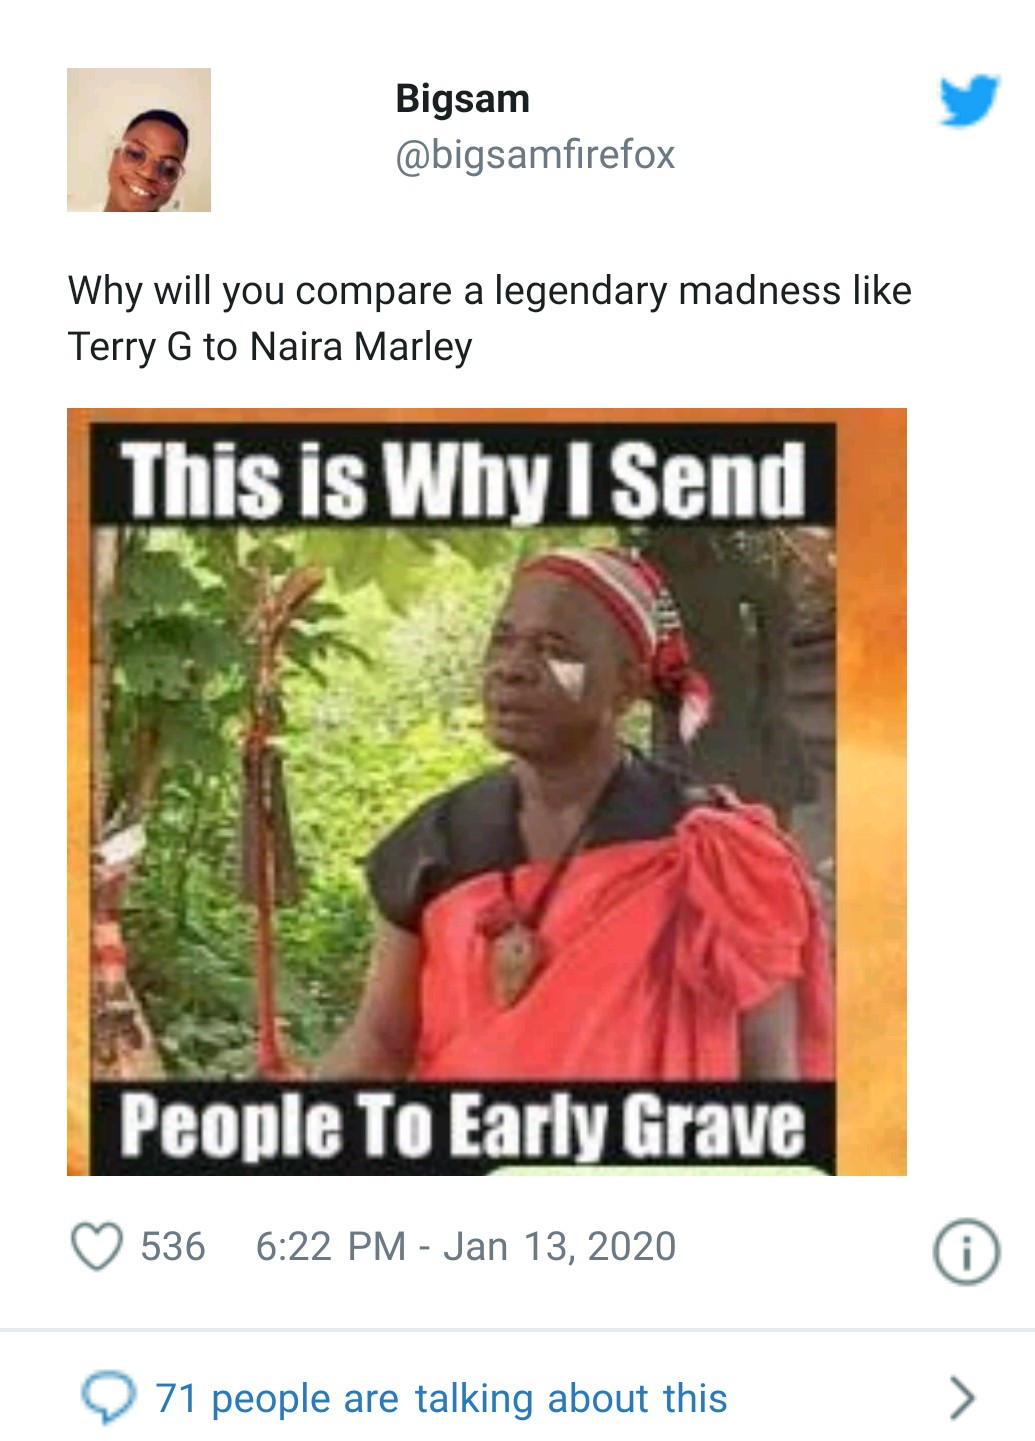Click the words "Naira Marley" in the tweet
The height and width of the screenshot is (1441, 1035).
(x=361, y=347)
